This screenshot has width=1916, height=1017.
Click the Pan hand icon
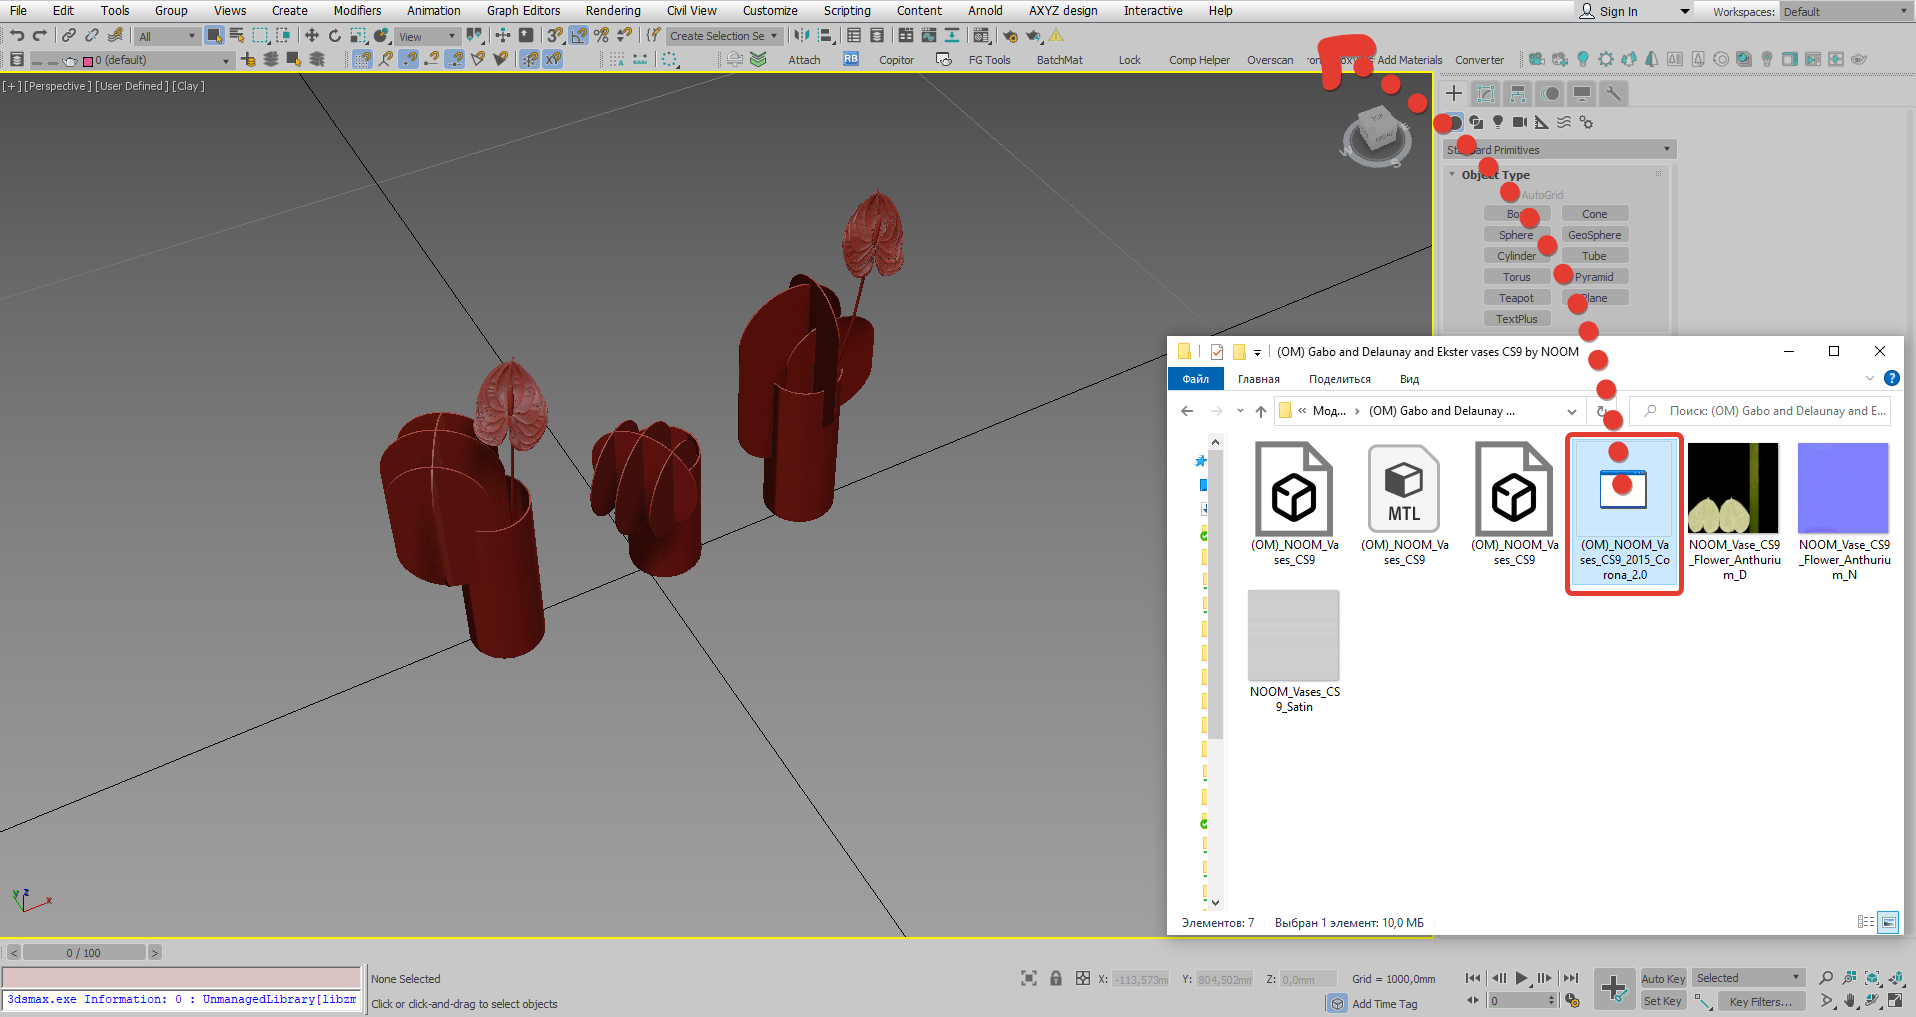coord(1849,1000)
